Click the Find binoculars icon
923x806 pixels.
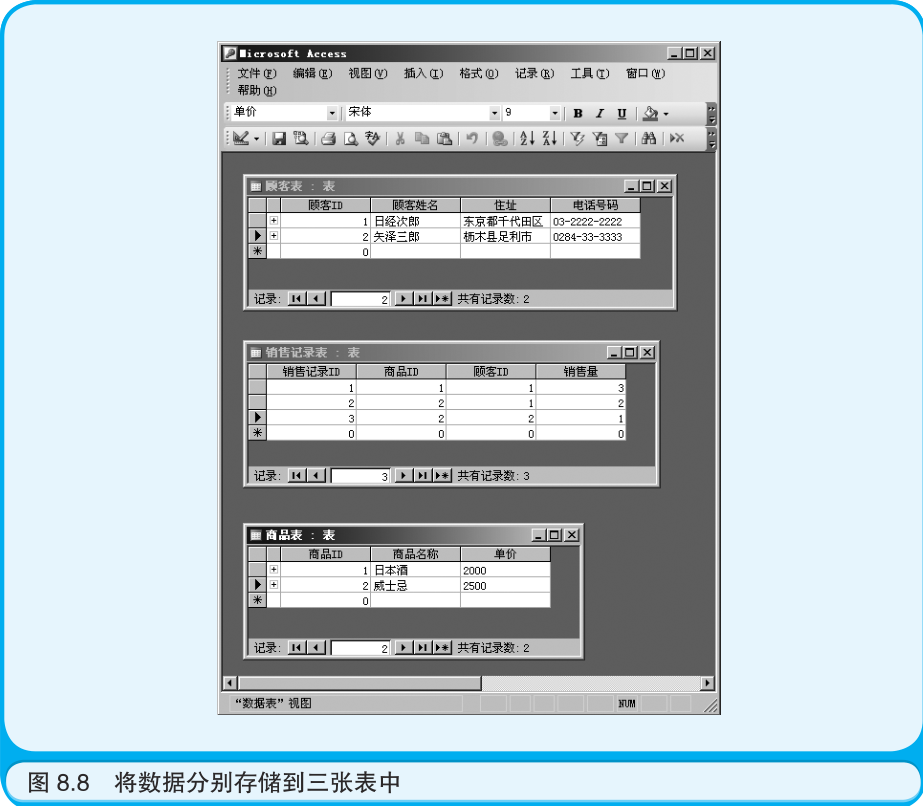[x=649, y=138]
